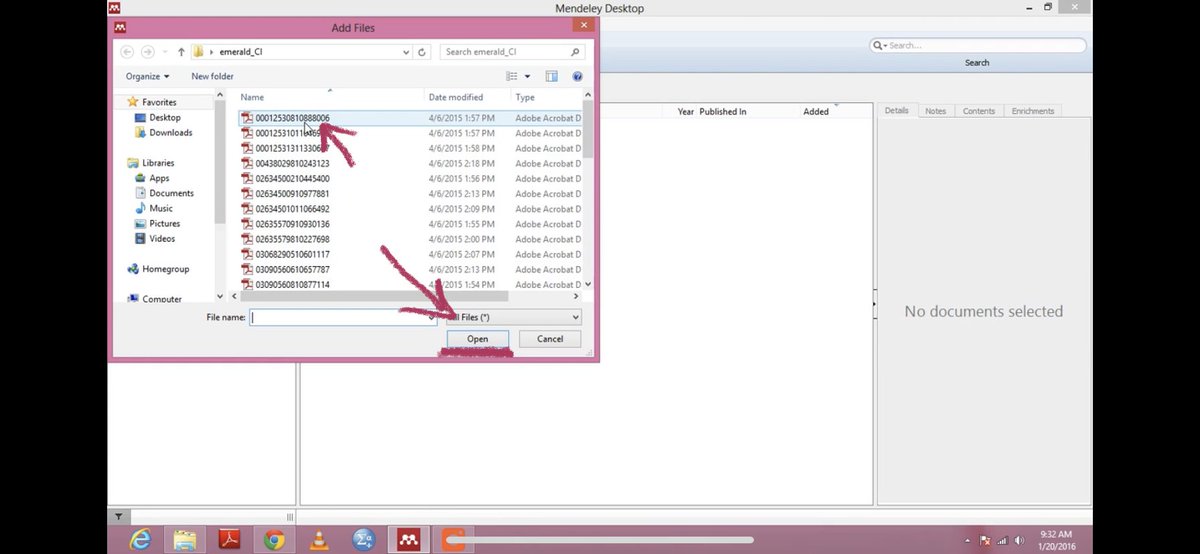Launch Internet Explorer from the taskbar
Screen dimensions: 1200x554
coord(140,540)
